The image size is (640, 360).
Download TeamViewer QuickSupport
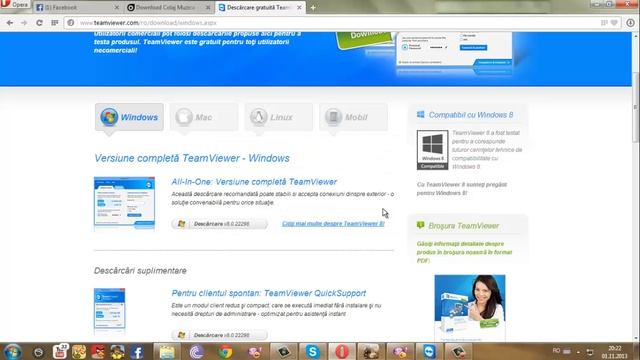click(220, 335)
